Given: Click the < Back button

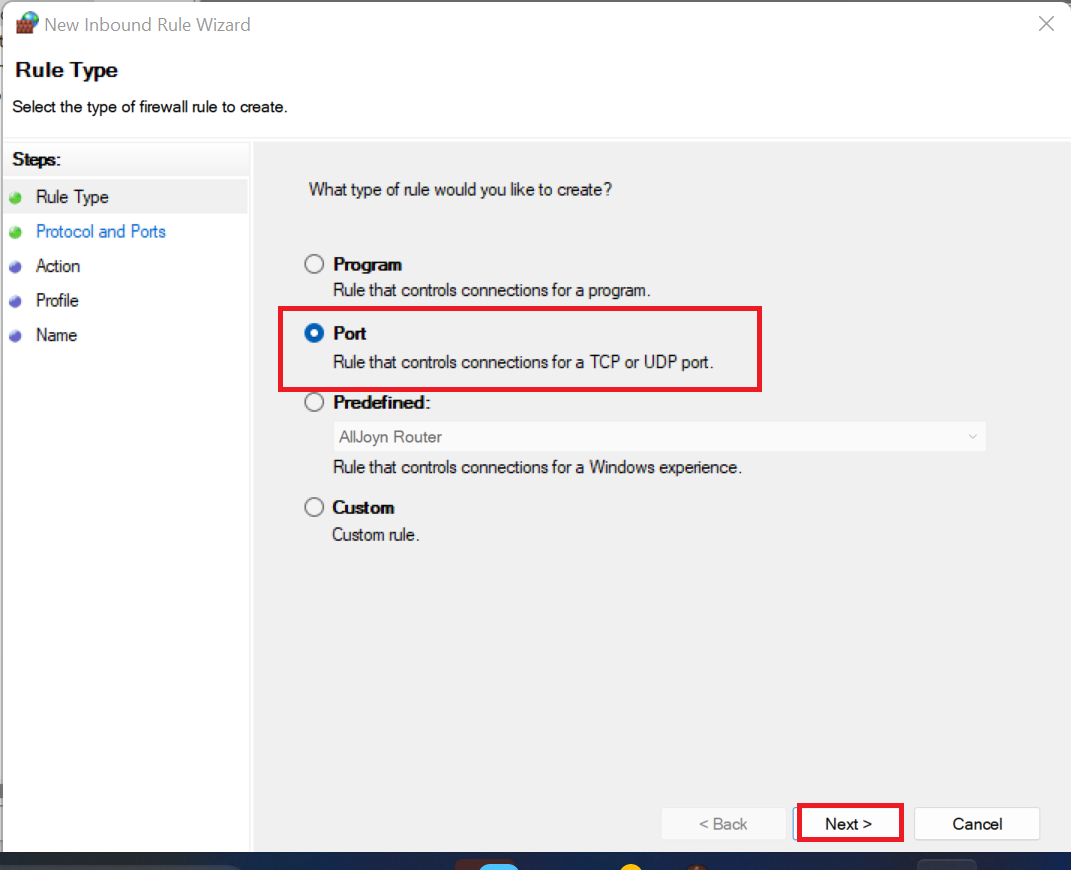Looking at the screenshot, I should tap(723, 824).
